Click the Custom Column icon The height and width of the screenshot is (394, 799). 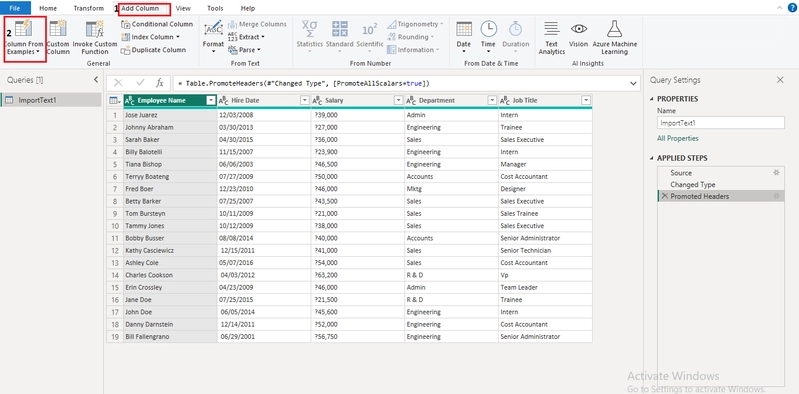[58, 29]
